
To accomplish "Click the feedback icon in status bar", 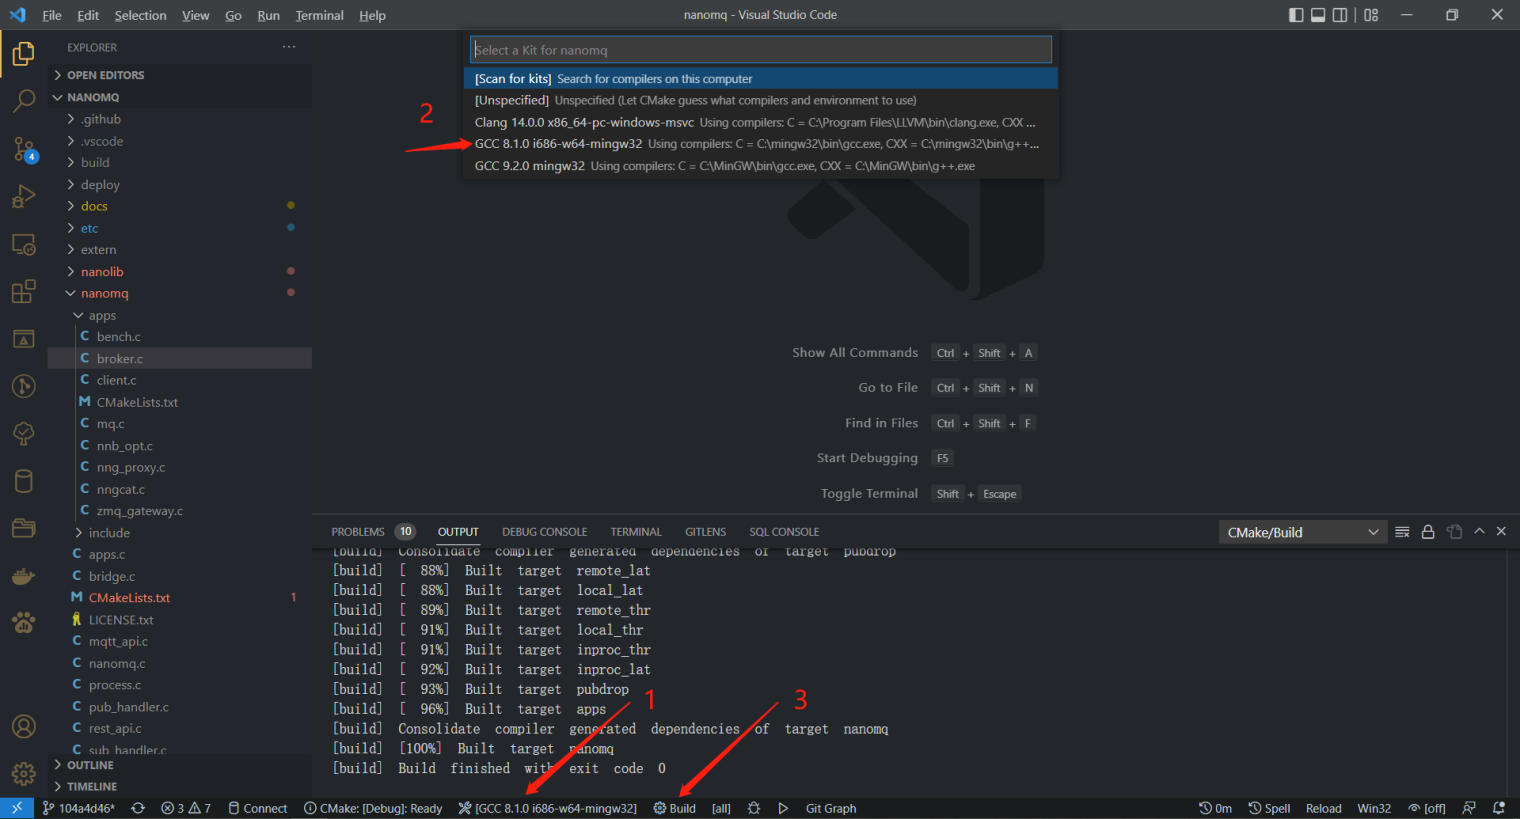I will 1469,808.
